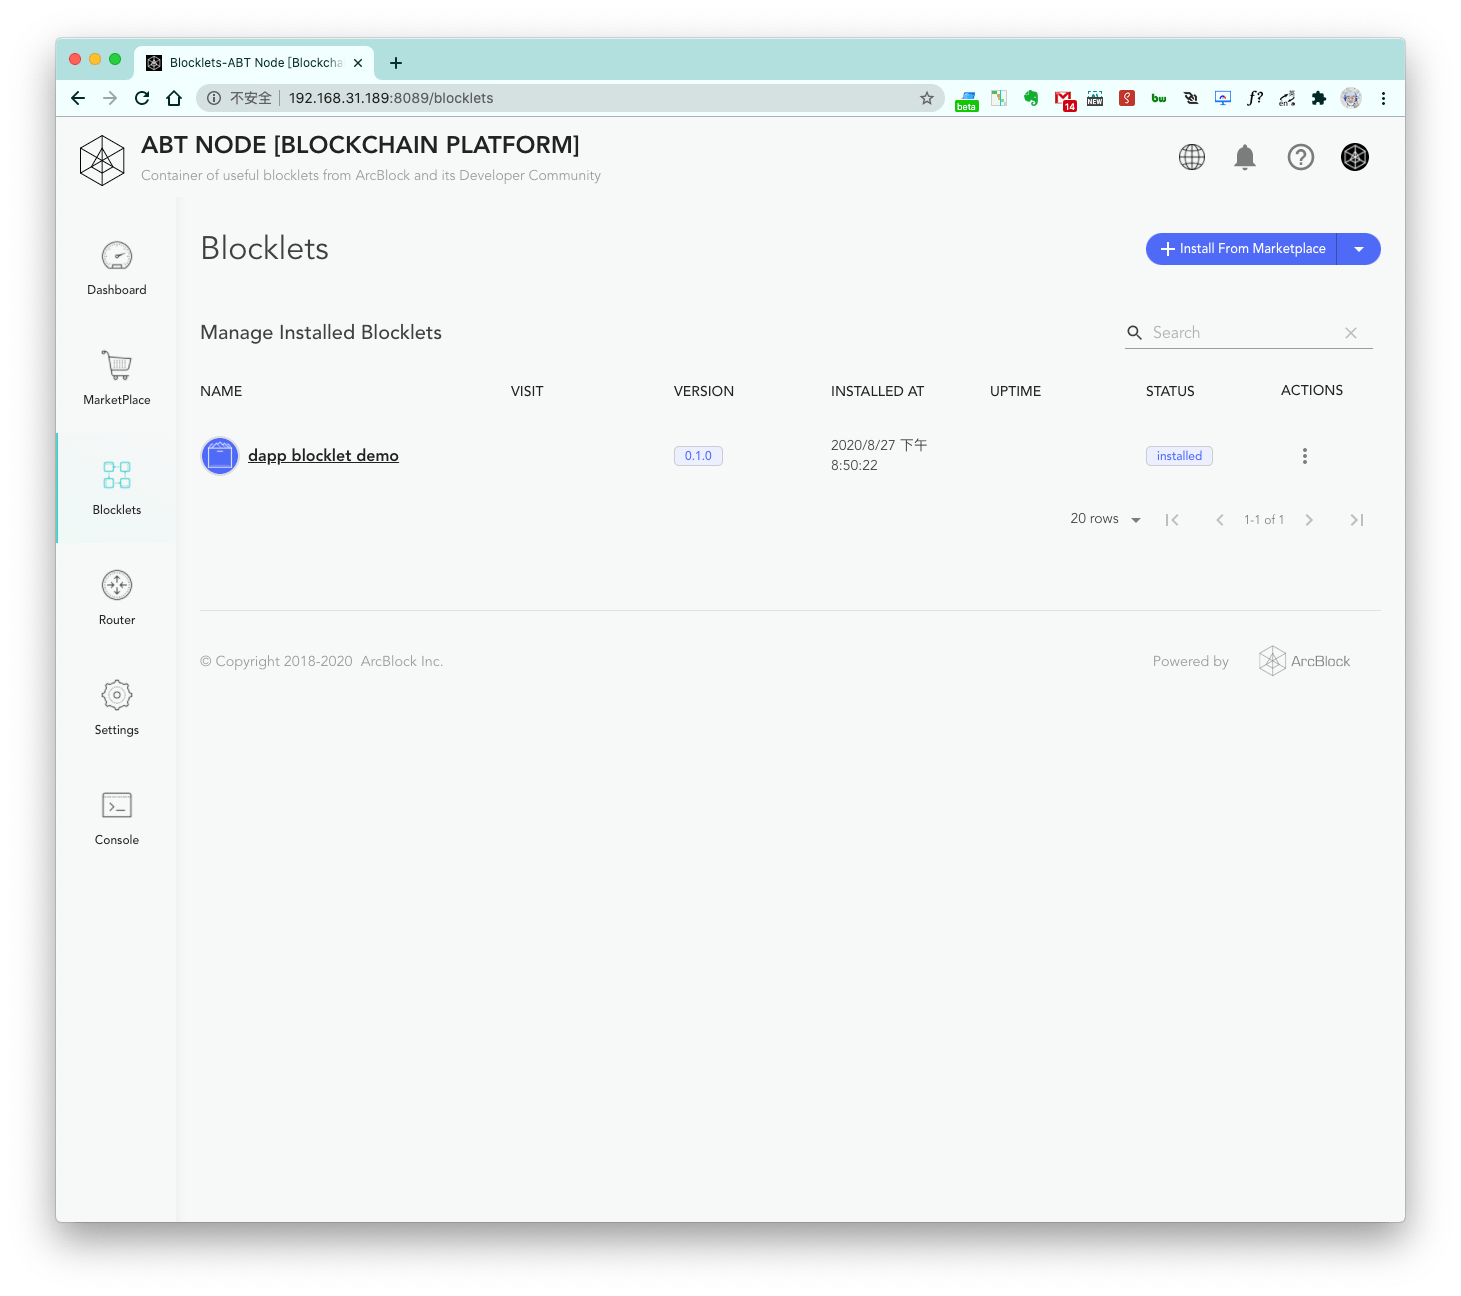Screen dimensions: 1461x1296
Task: Click the UPTIME column header
Action: coord(1015,391)
